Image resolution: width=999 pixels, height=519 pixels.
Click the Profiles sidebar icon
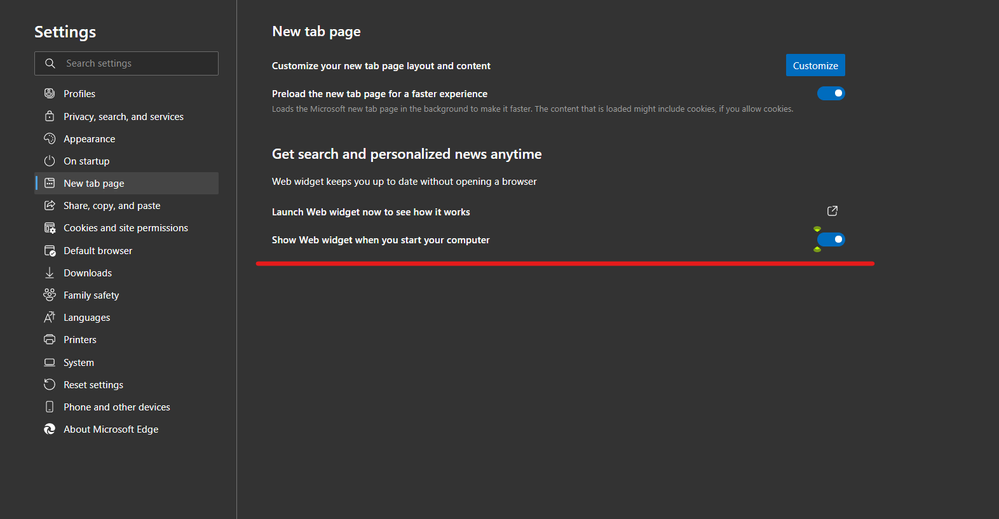pos(50,94)
